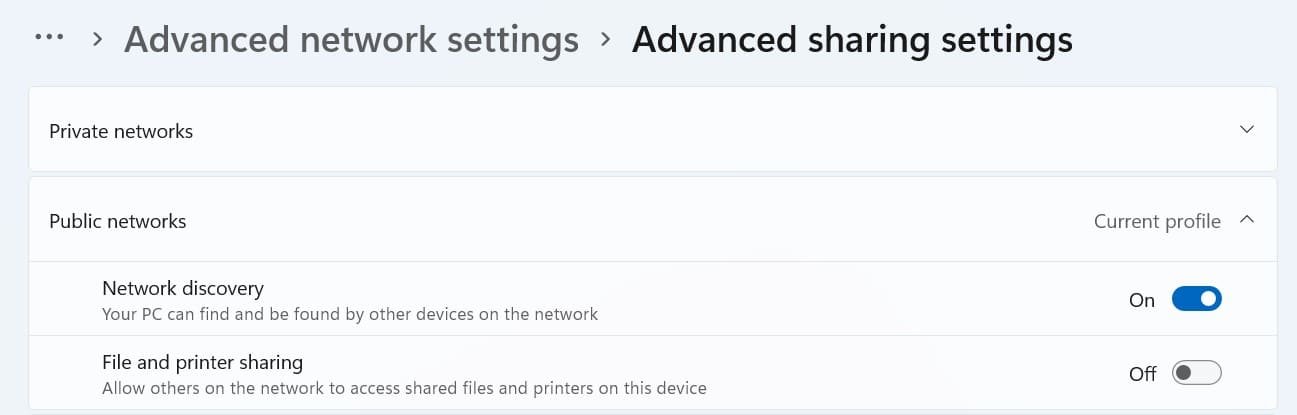Image resolution: width=1297 pixels, height=415 pixels.
Task: Select the Network discovery setting title
Action: coord(183,288)
